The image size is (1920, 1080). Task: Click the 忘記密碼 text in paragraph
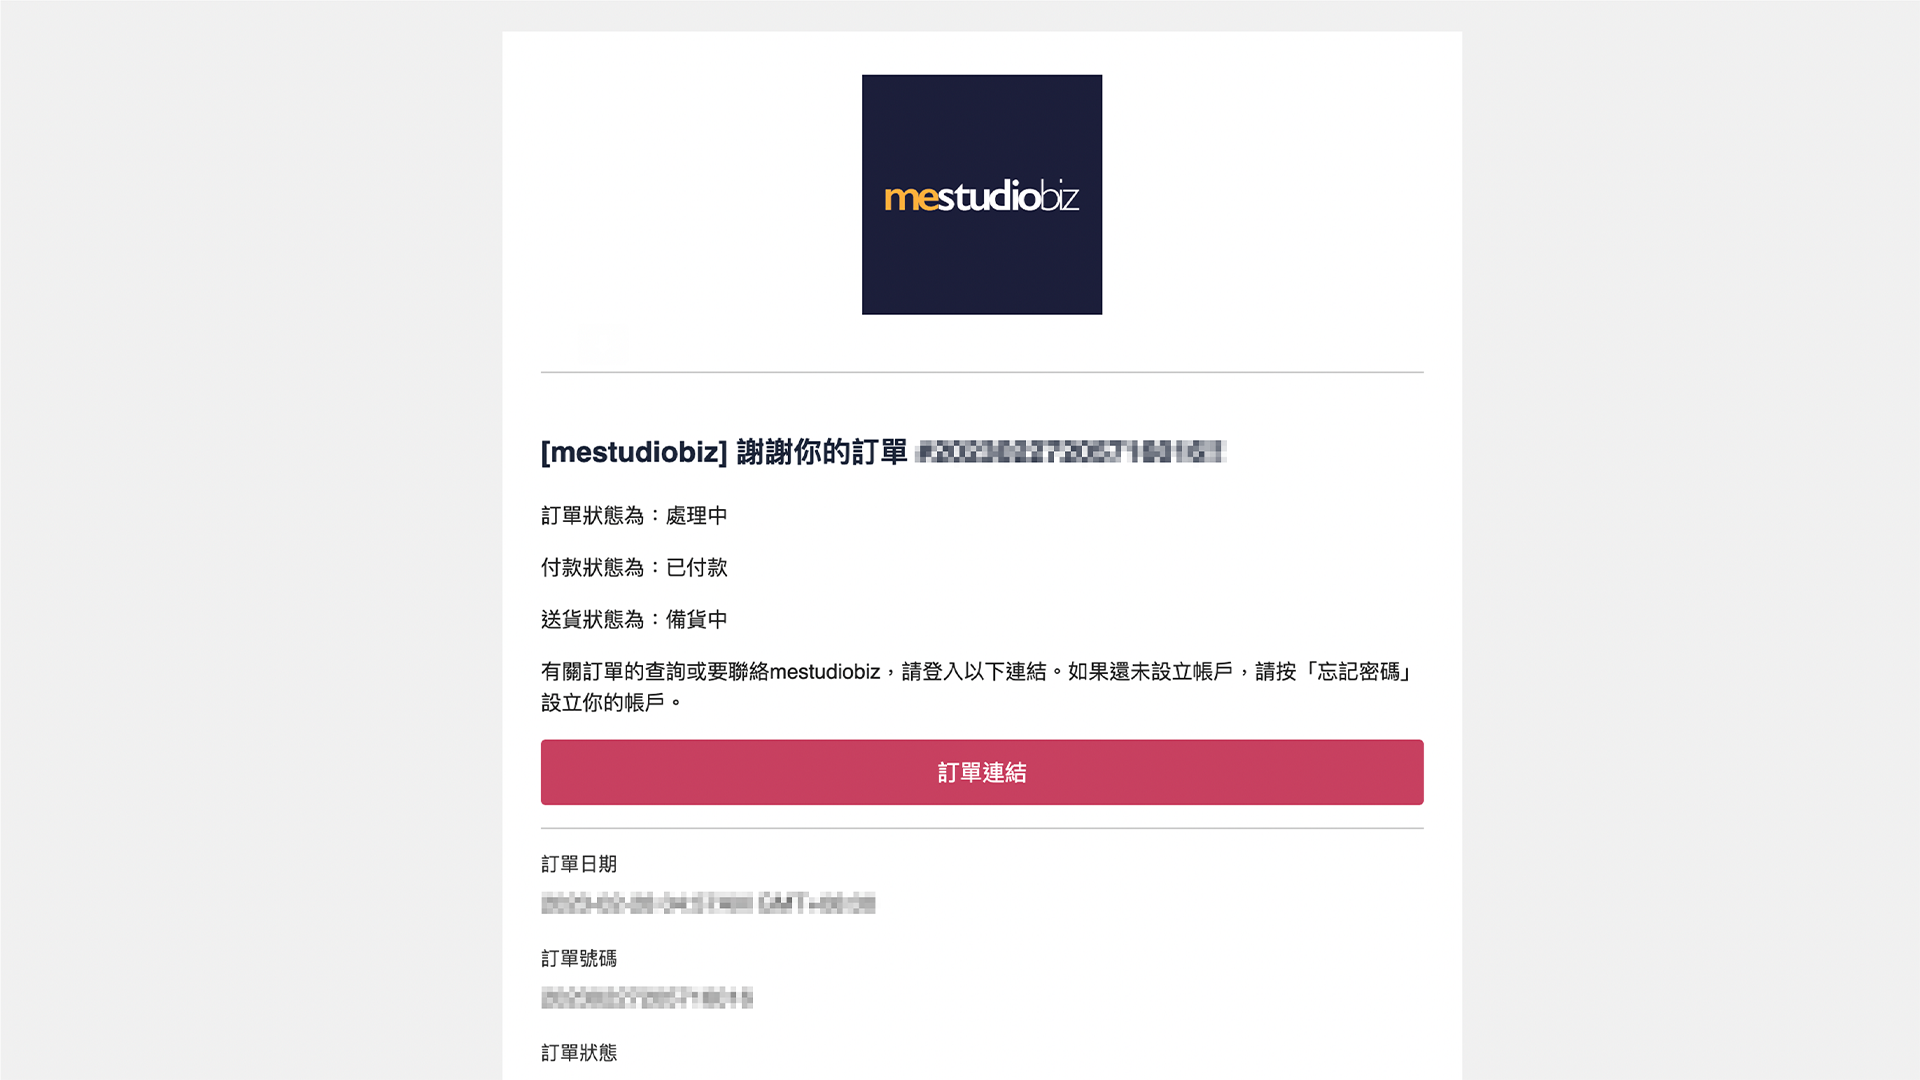coord(1358,672)
